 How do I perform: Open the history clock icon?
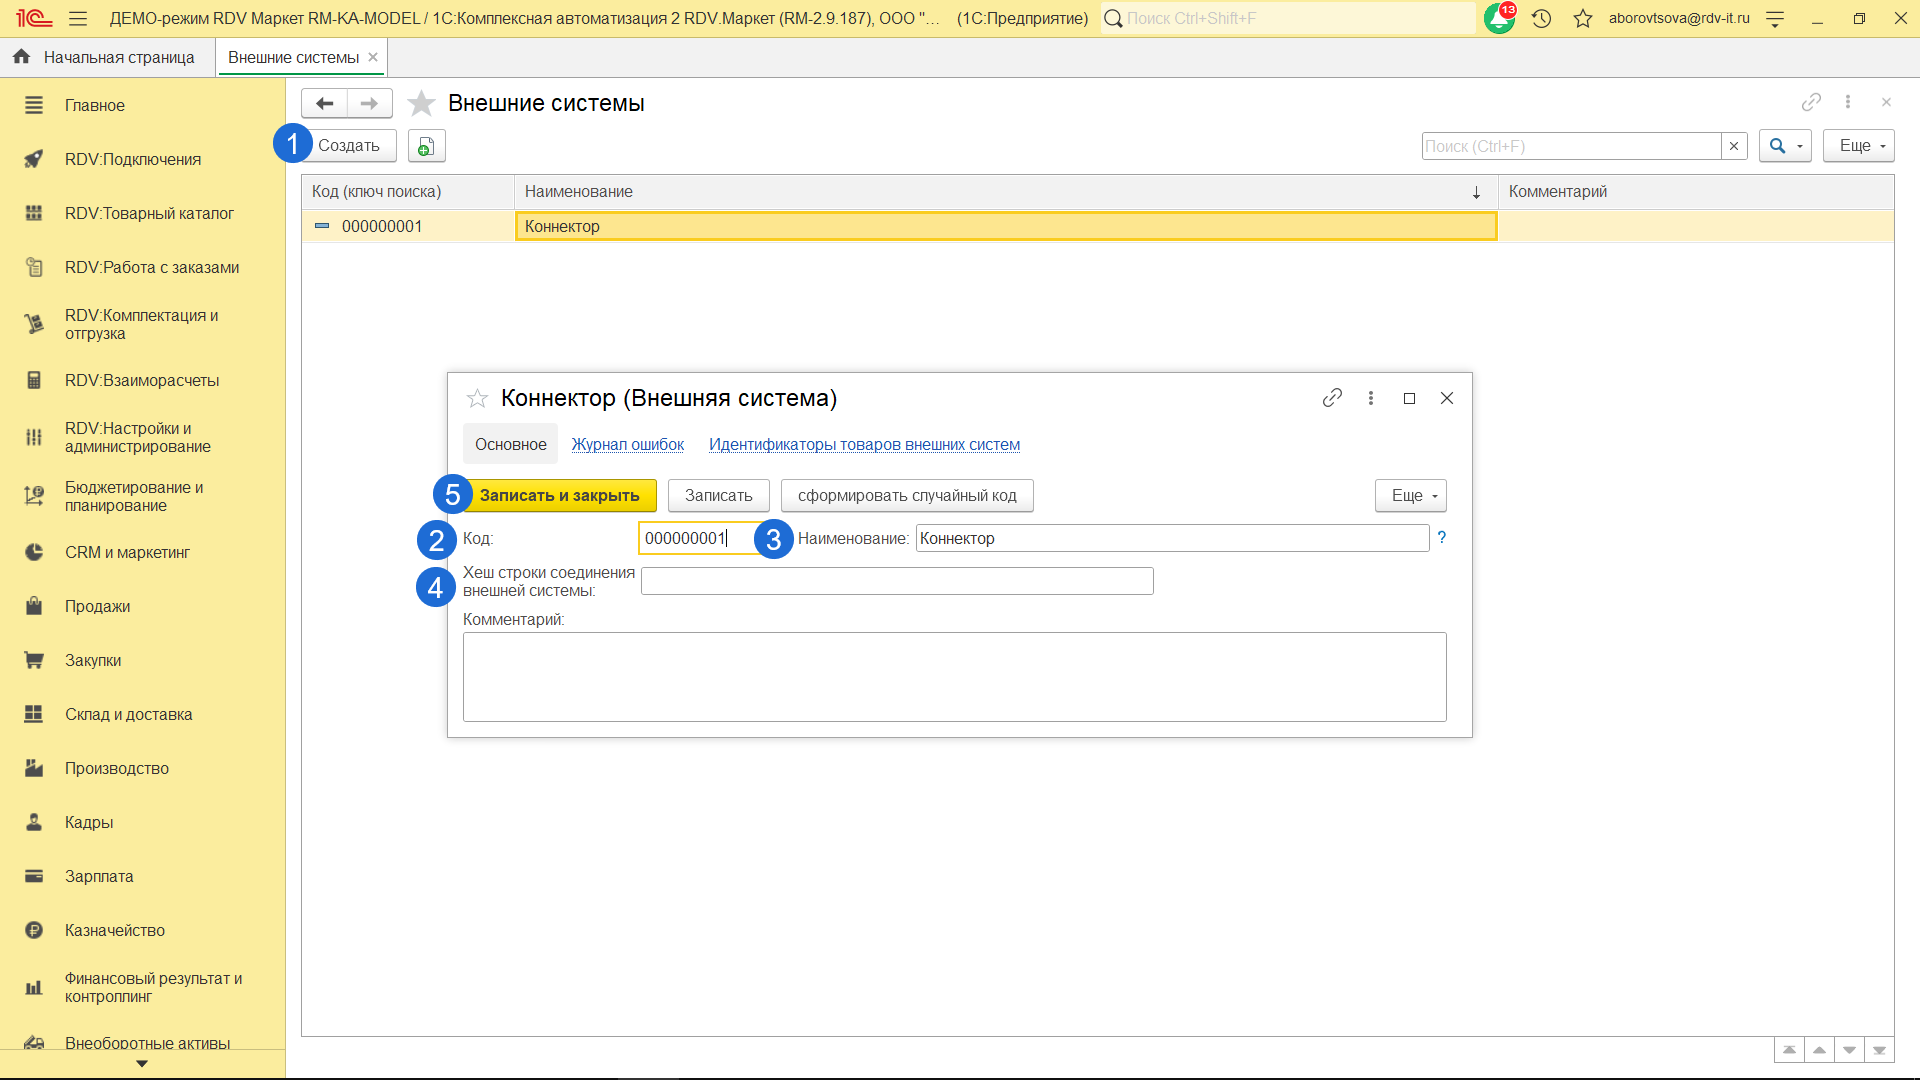point(1541,18)
